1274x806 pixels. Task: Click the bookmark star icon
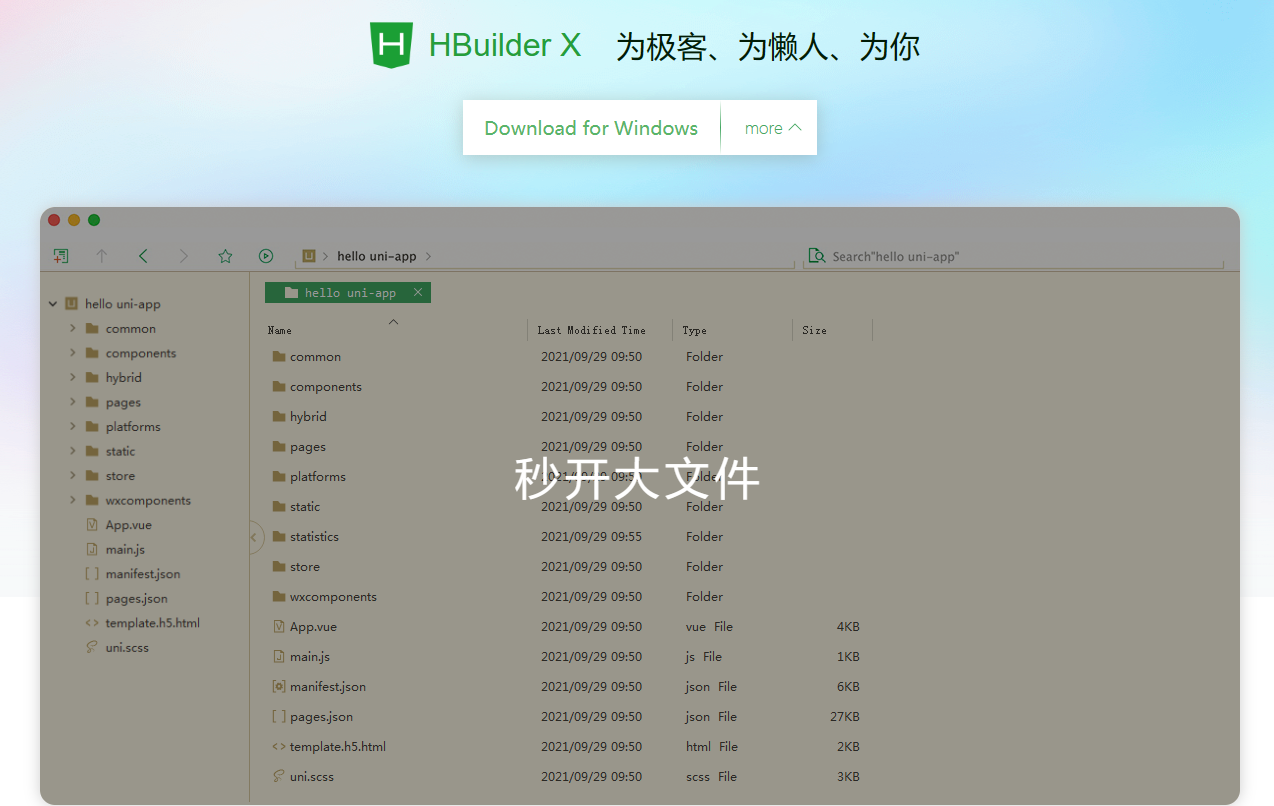point(225,256)
